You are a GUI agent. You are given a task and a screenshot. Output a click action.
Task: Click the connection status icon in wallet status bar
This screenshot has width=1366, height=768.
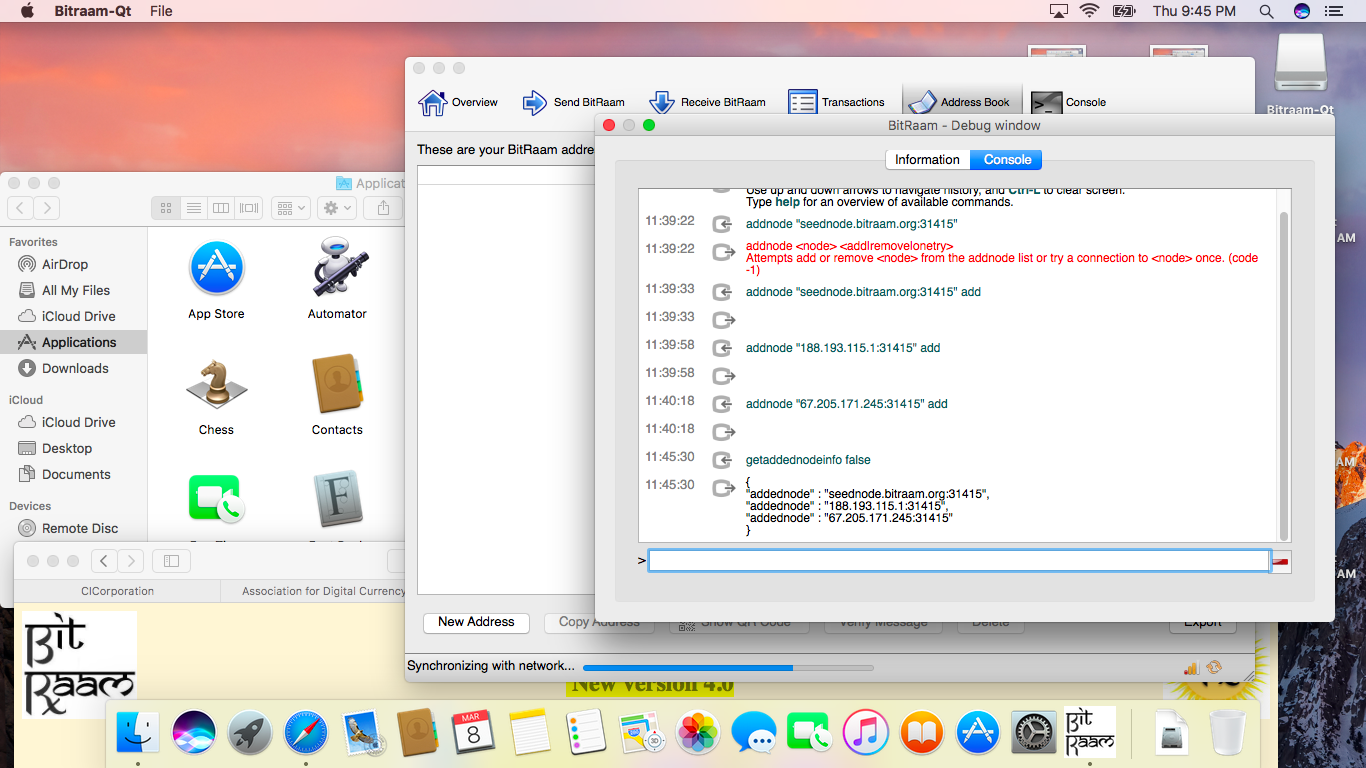click(x=1191, y=668)
